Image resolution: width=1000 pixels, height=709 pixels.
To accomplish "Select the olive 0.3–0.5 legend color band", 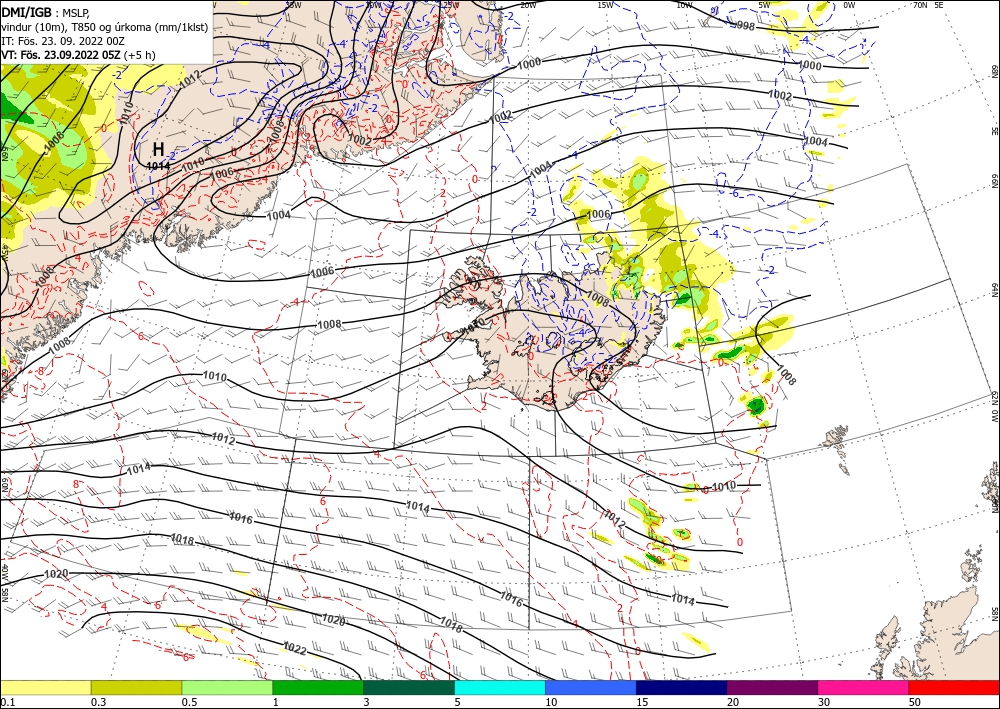I will (136, 687).
